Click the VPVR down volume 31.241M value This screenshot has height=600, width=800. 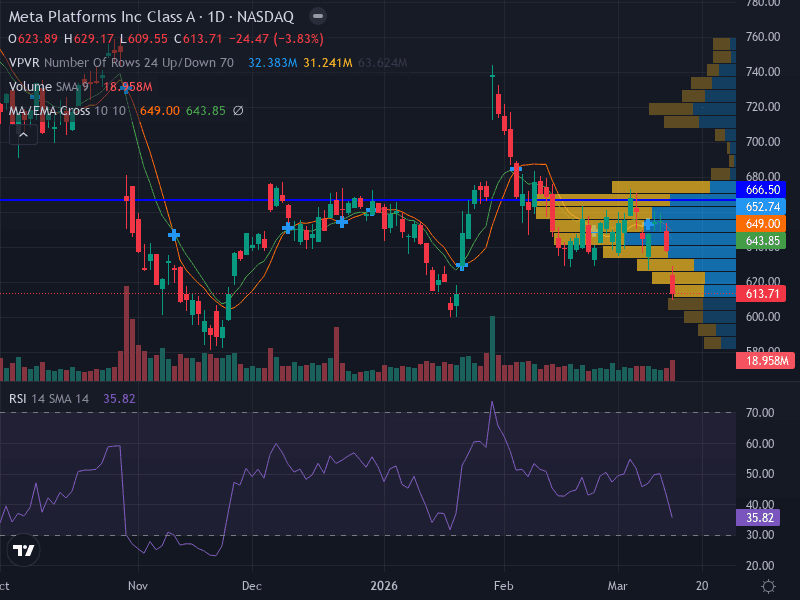[328, 63]
